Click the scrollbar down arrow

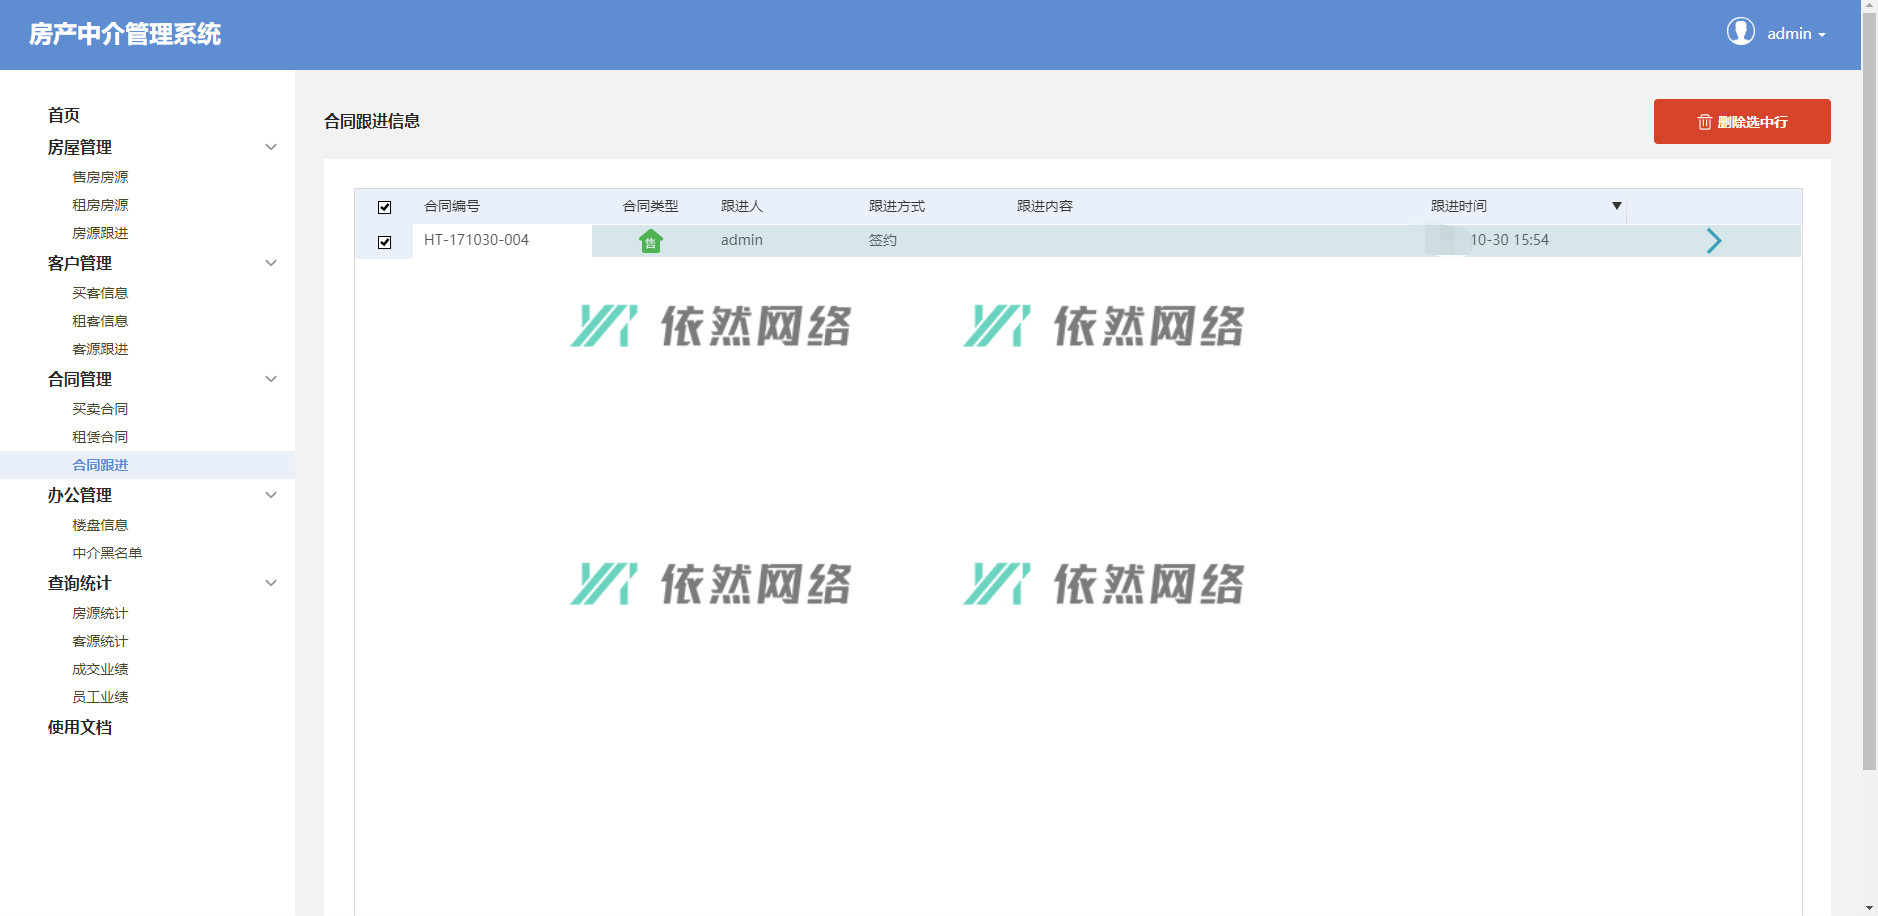click(1869, 908)
